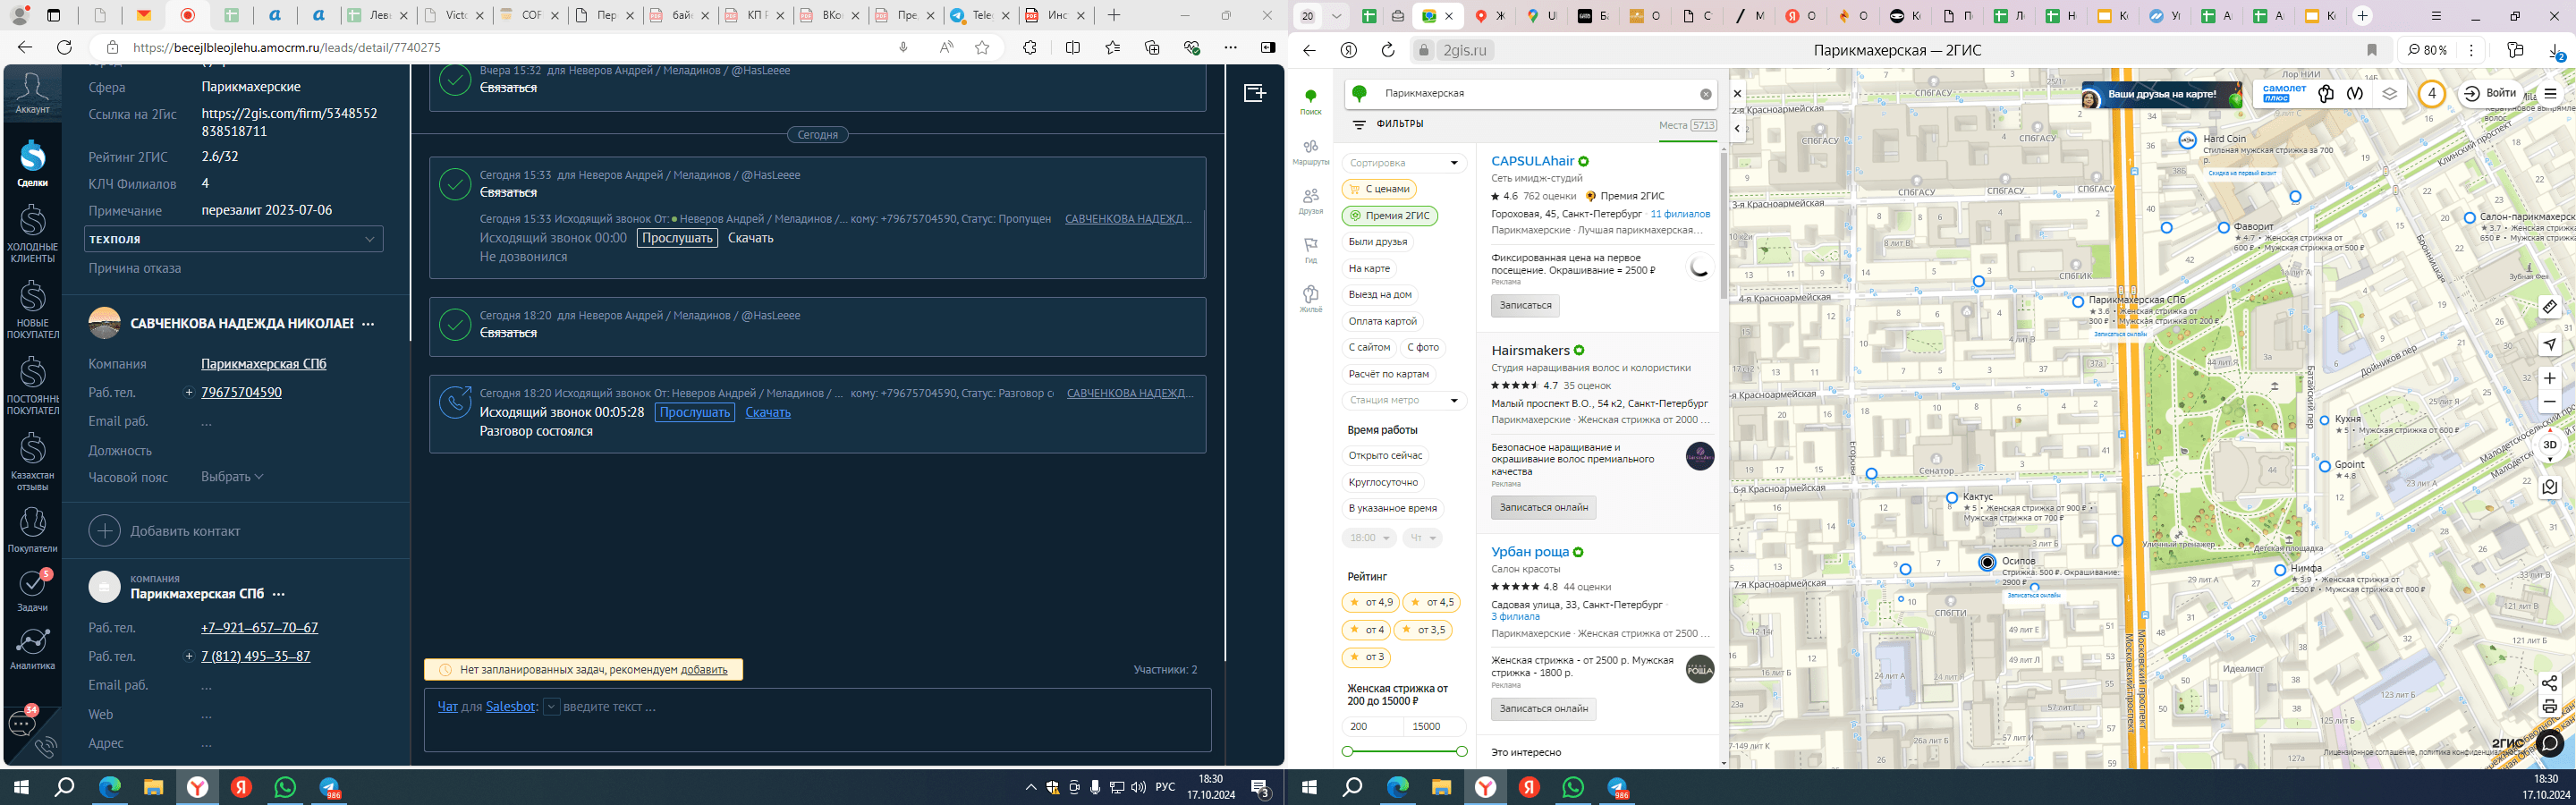2576x805 pixels.
Task: Open the 2GIS hamburger menu
Action: click(x=2549, y=94)
